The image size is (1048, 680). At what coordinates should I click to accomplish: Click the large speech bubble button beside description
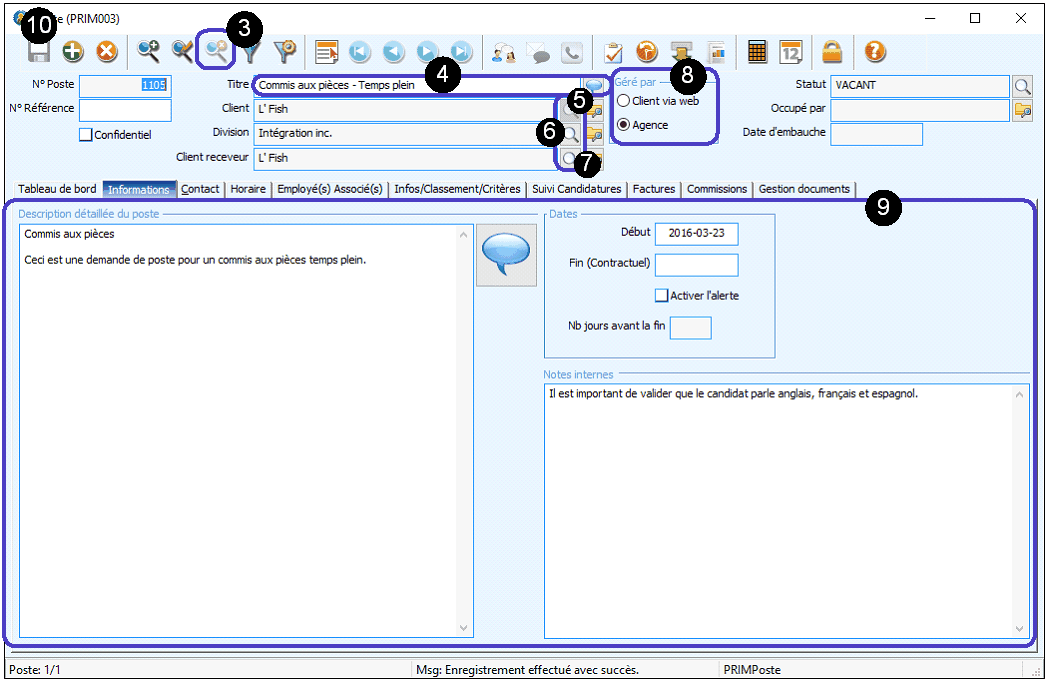click(x=506, y=255)
